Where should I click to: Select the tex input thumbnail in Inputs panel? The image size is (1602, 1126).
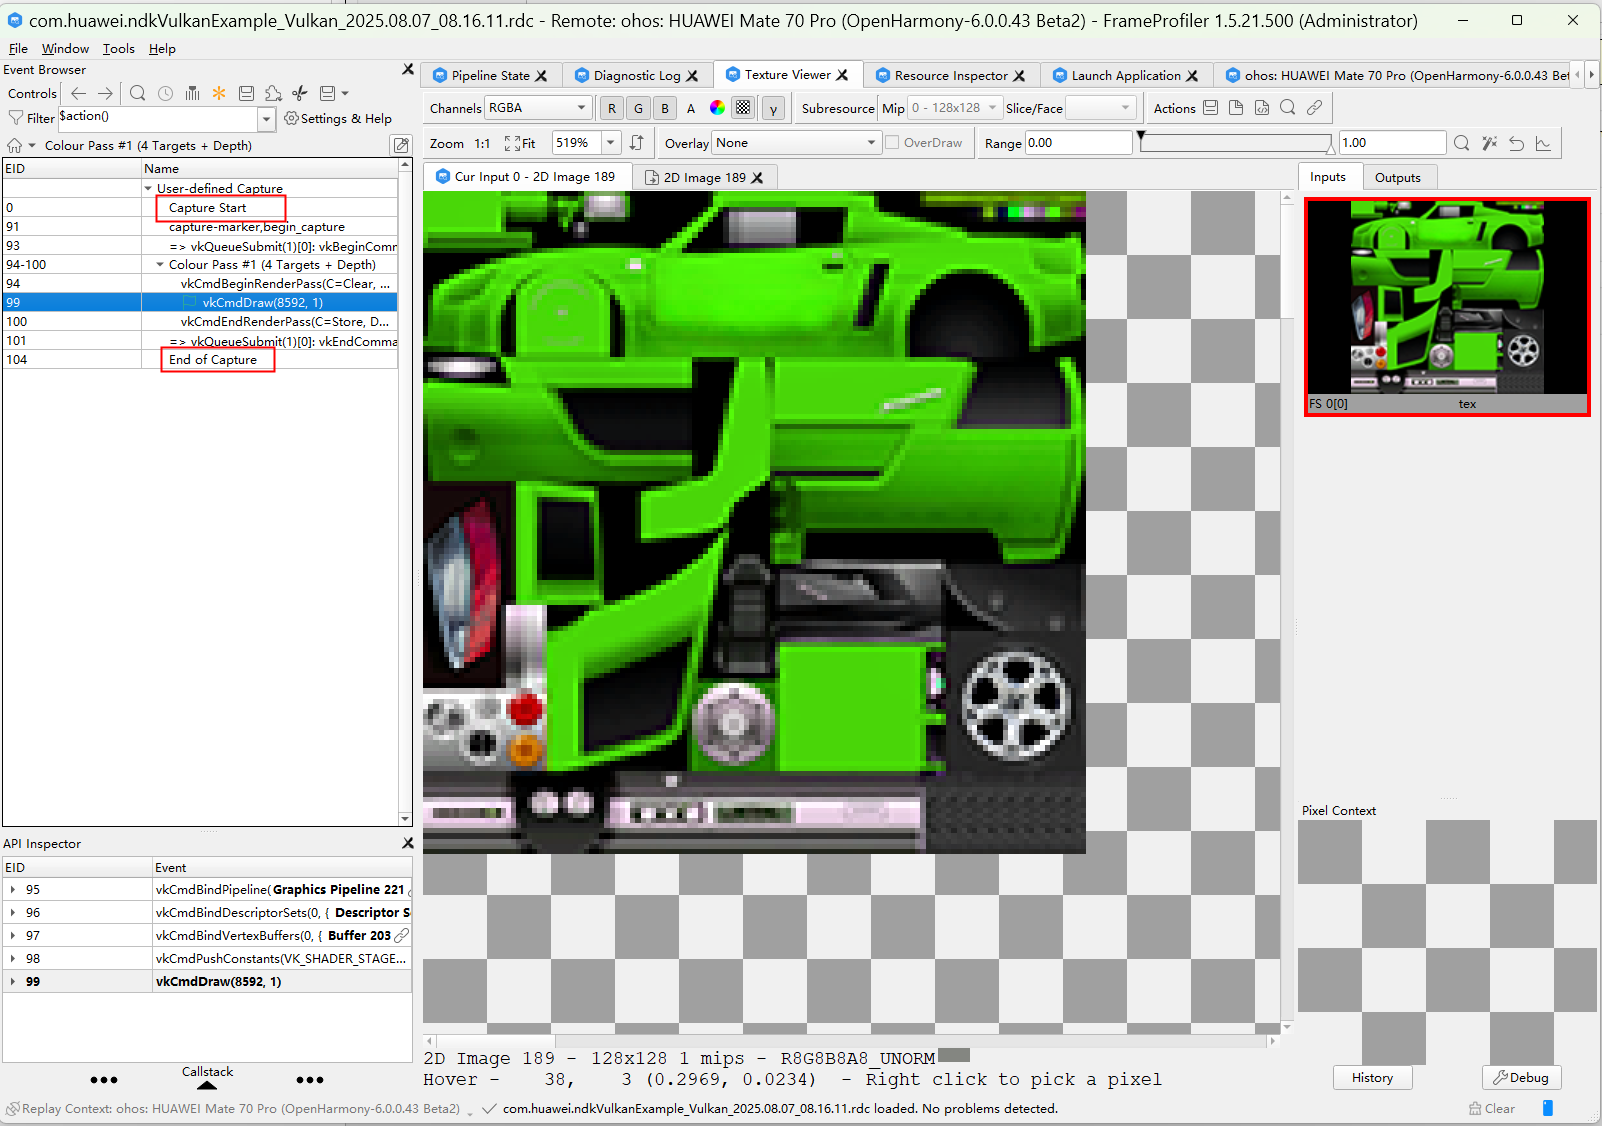1447,300
